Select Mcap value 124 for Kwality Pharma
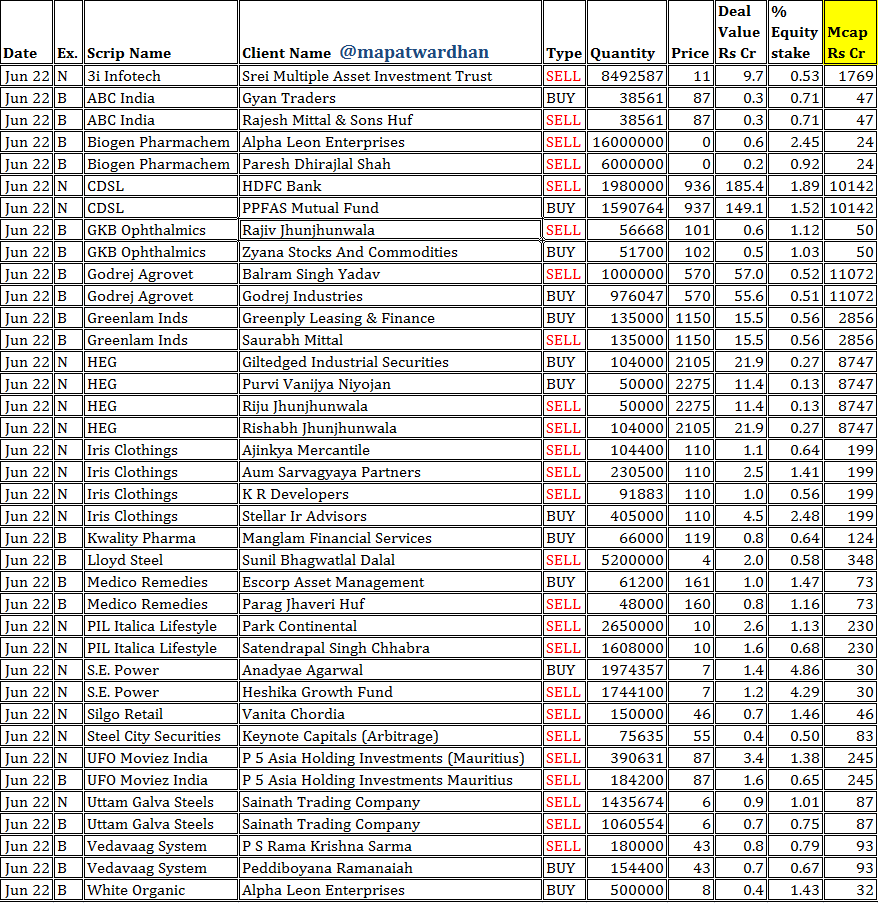This screenshot has height=903, width=878. tap(850, 538)
